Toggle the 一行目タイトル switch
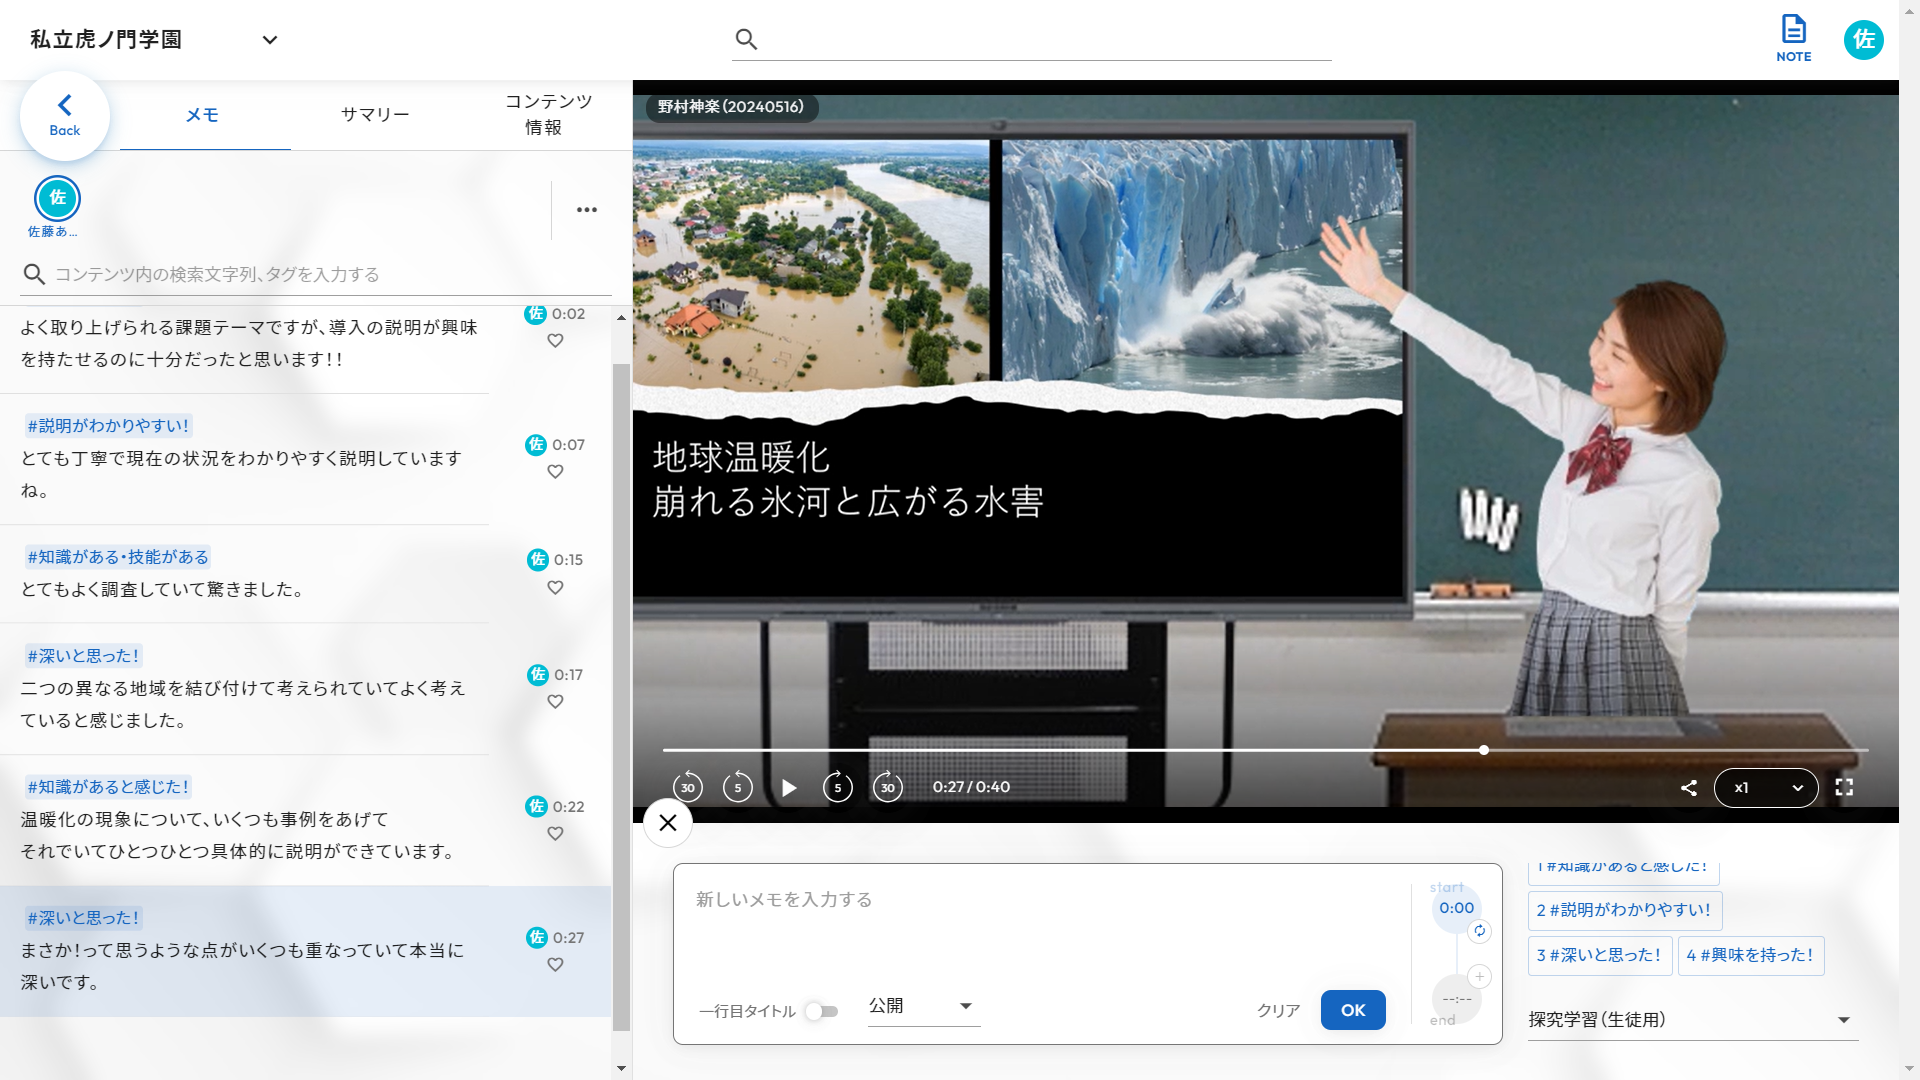Screen dimensions: 1920x1080 (x=822, y=1011)
